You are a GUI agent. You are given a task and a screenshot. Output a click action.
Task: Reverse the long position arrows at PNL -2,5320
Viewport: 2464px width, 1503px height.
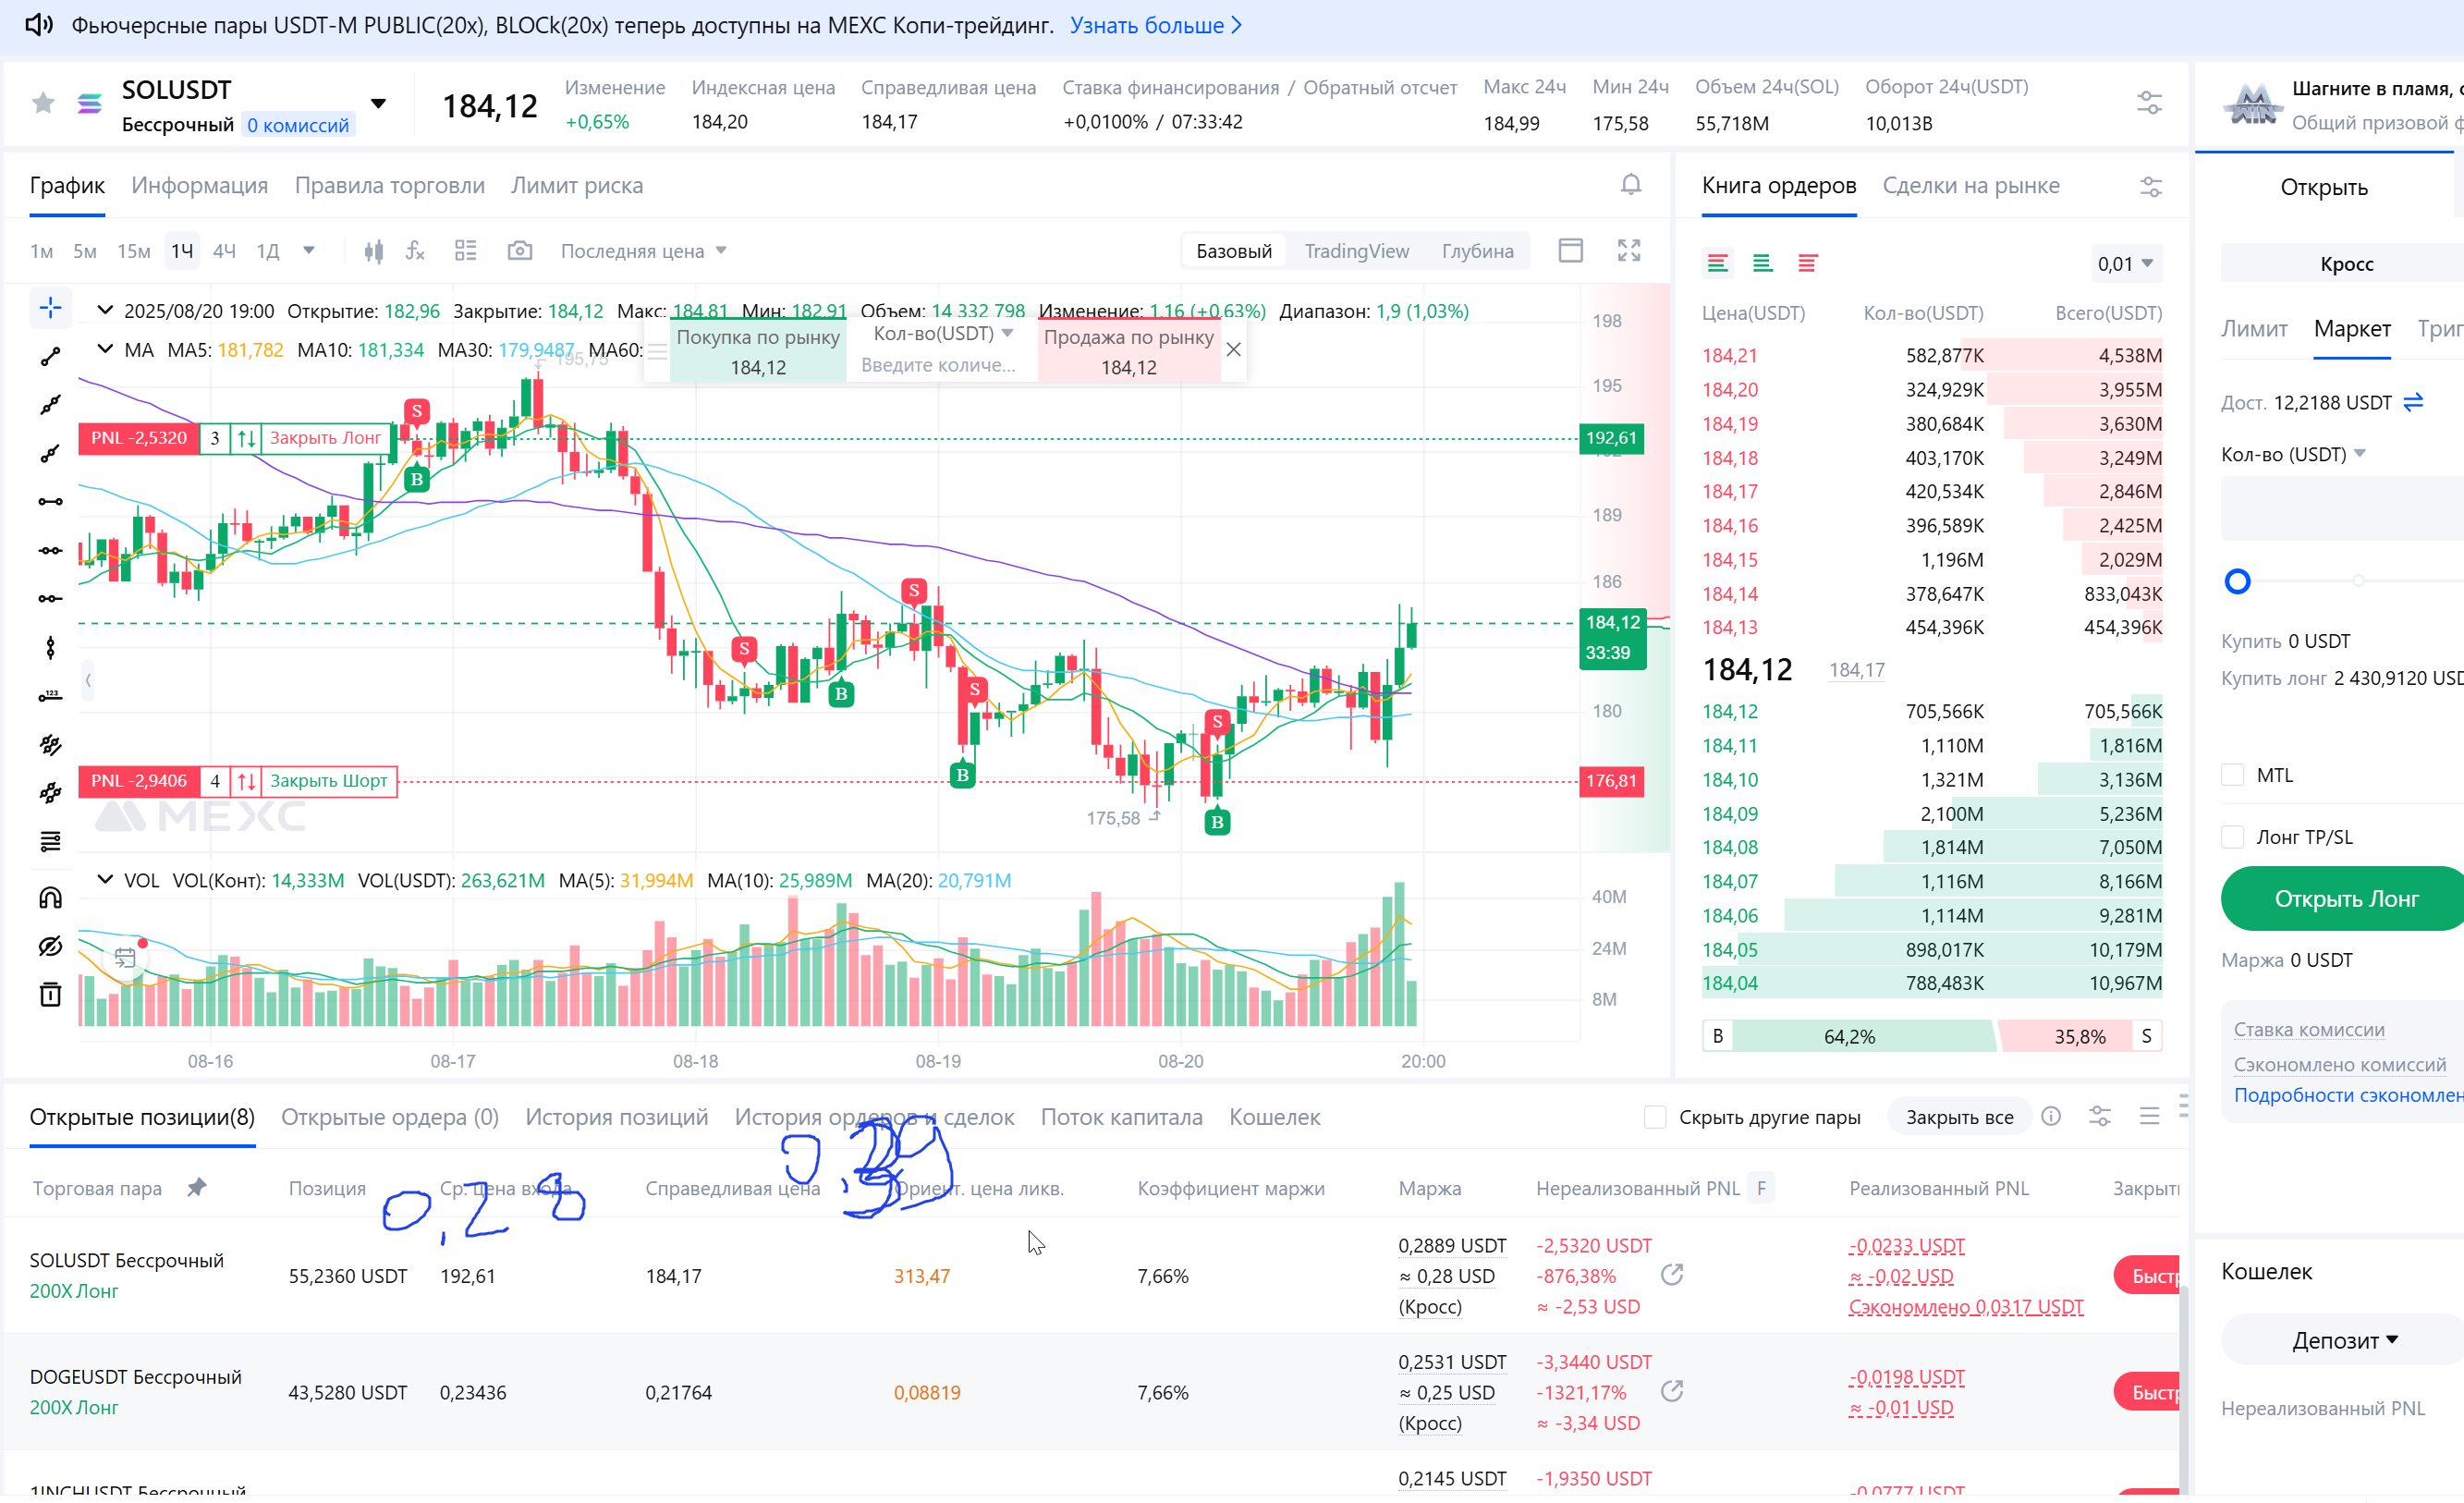[246, 438]
